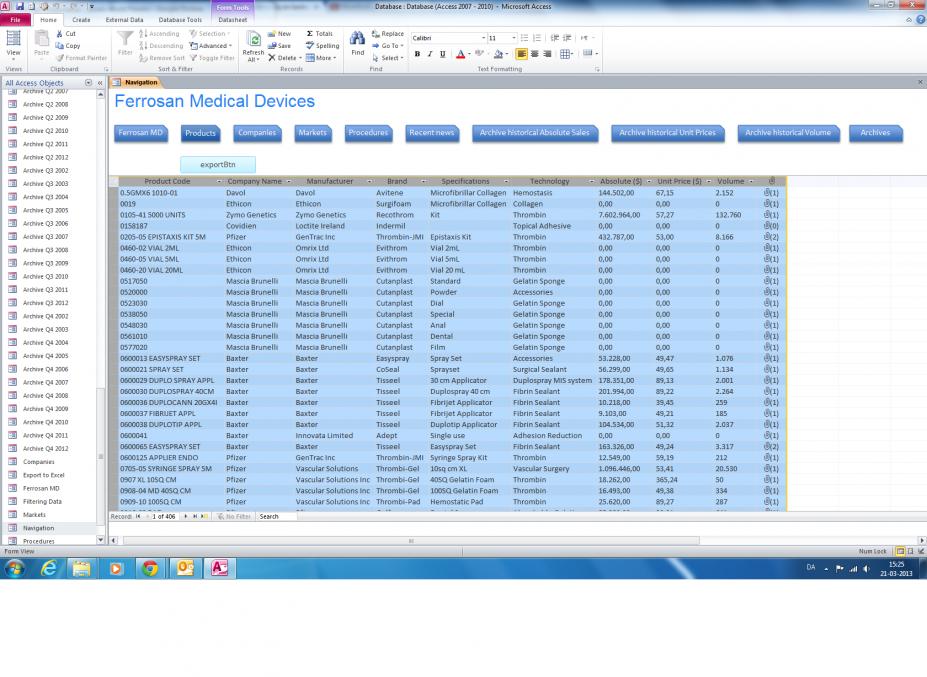
Task: Click the Cut scissors icon
Action: tap(60, 34)
